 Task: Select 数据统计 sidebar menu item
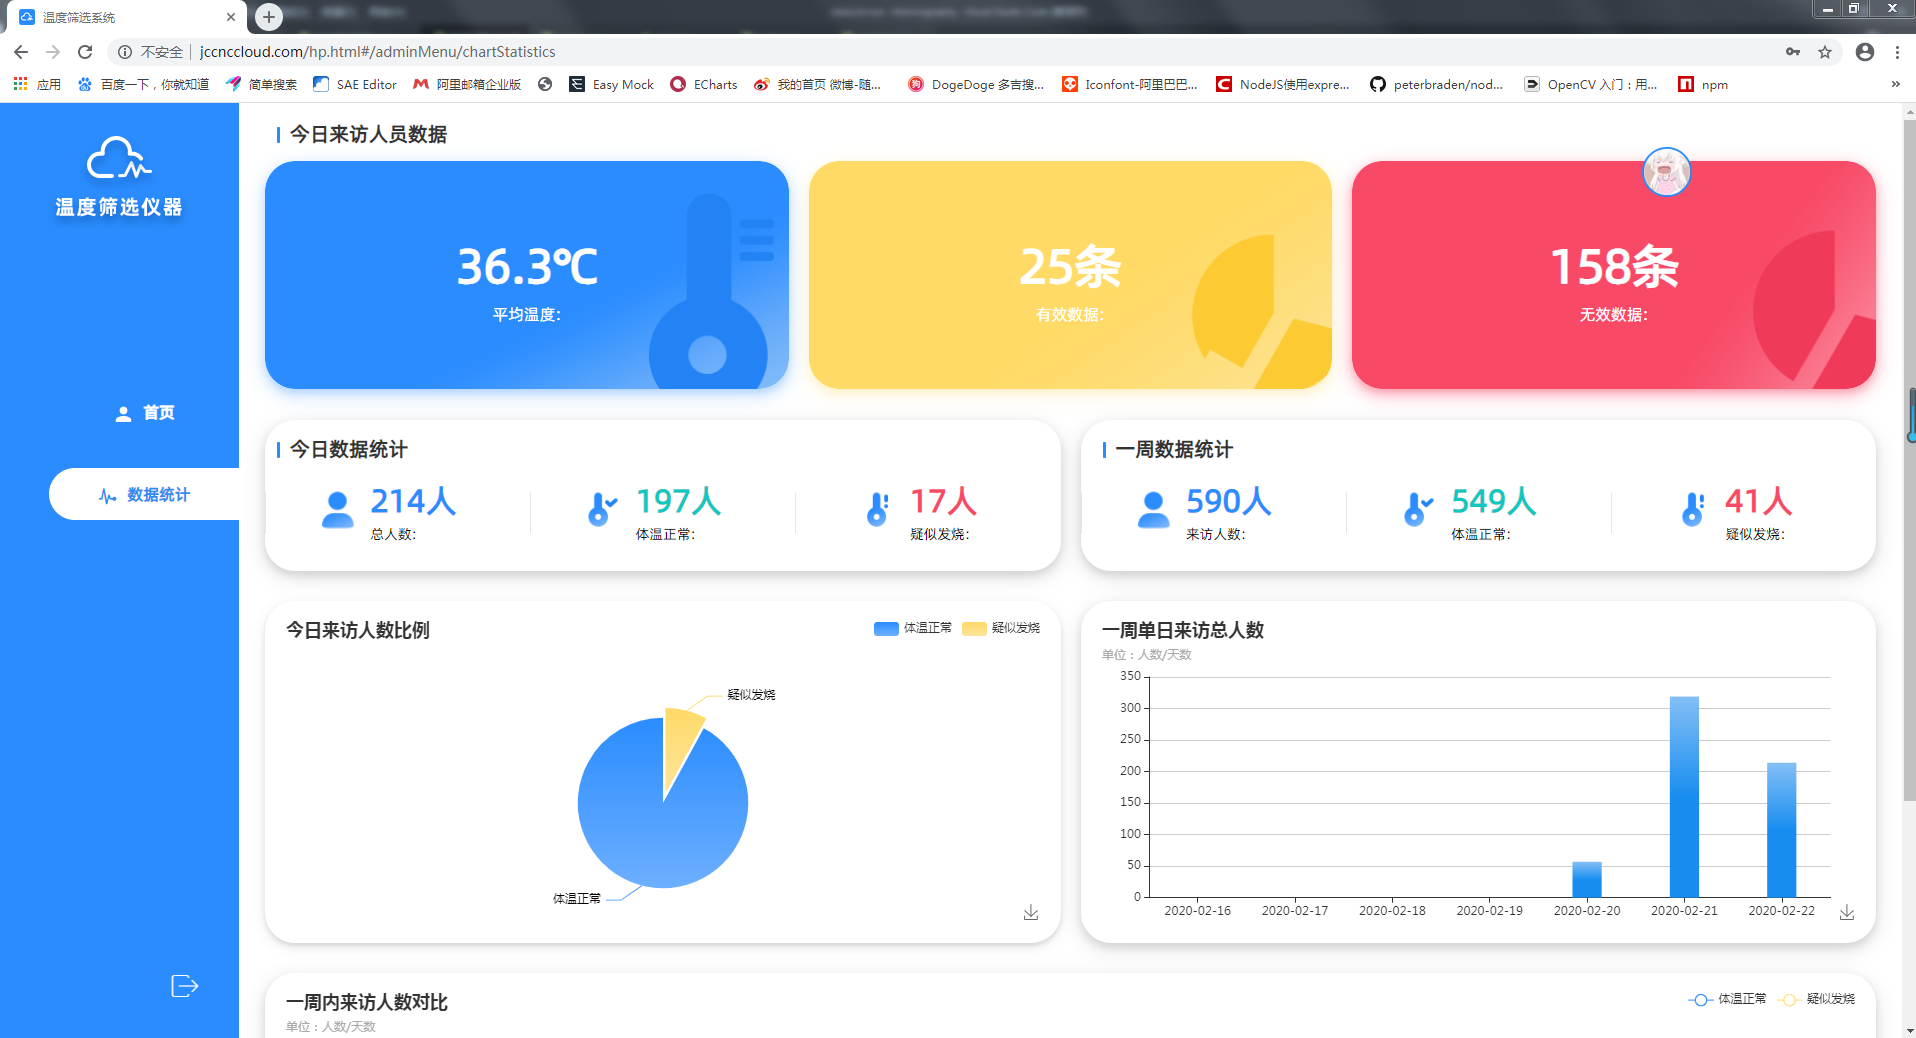(x=146, y=495)
